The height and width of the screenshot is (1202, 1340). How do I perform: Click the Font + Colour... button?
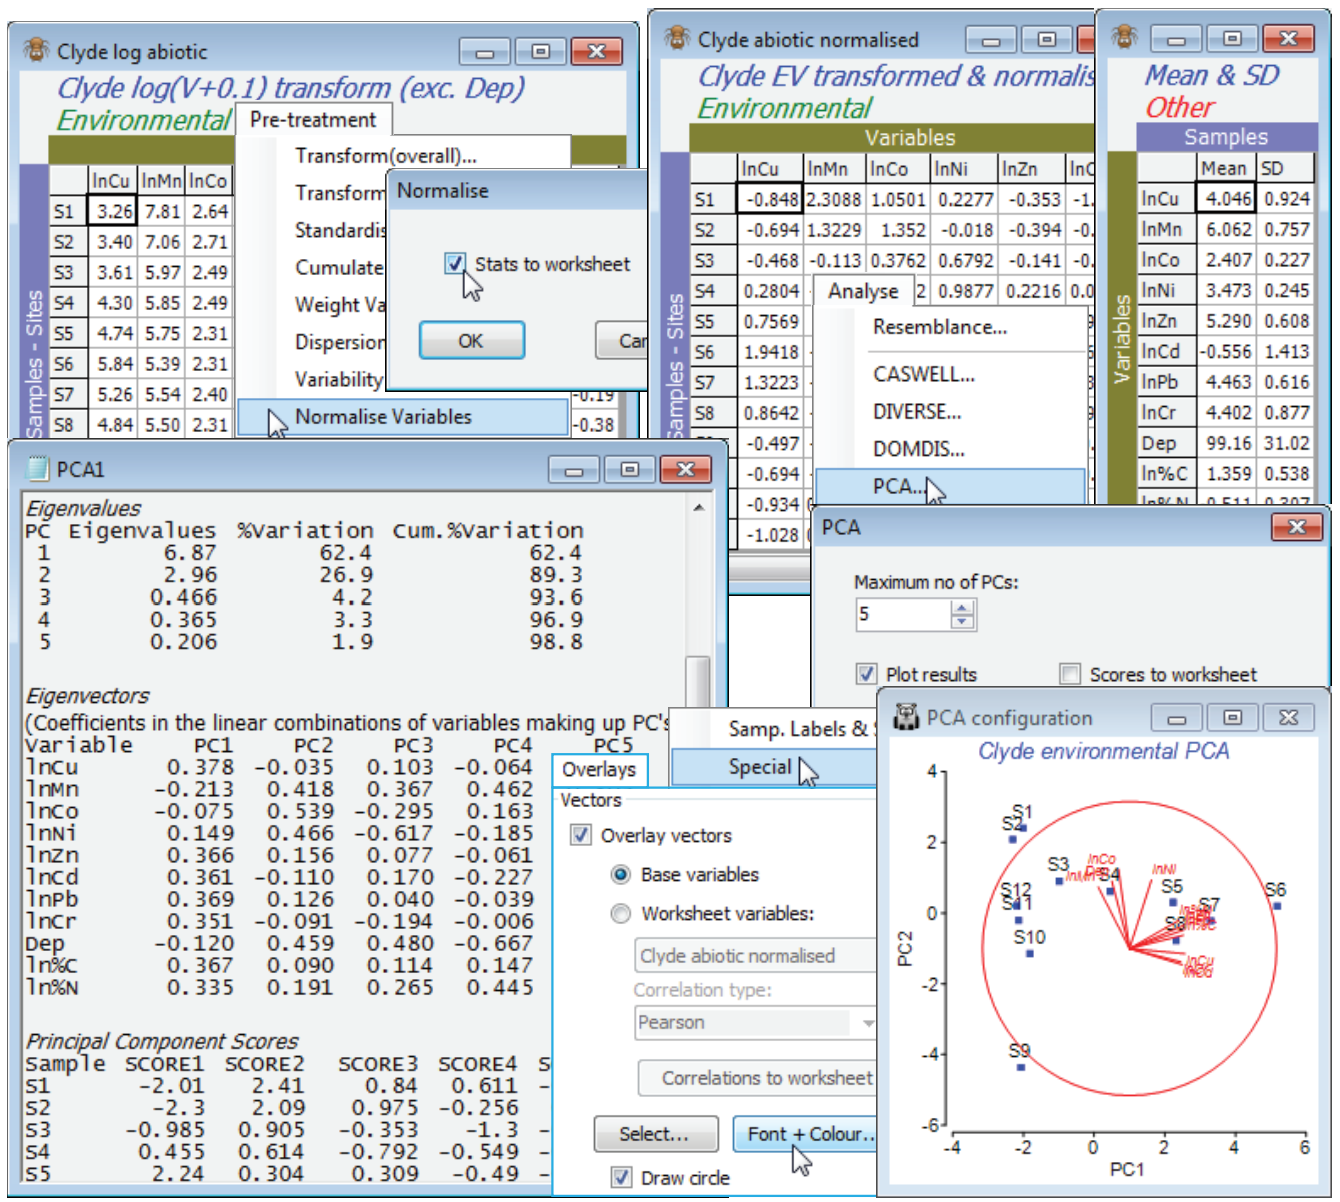pos(806,1134)
